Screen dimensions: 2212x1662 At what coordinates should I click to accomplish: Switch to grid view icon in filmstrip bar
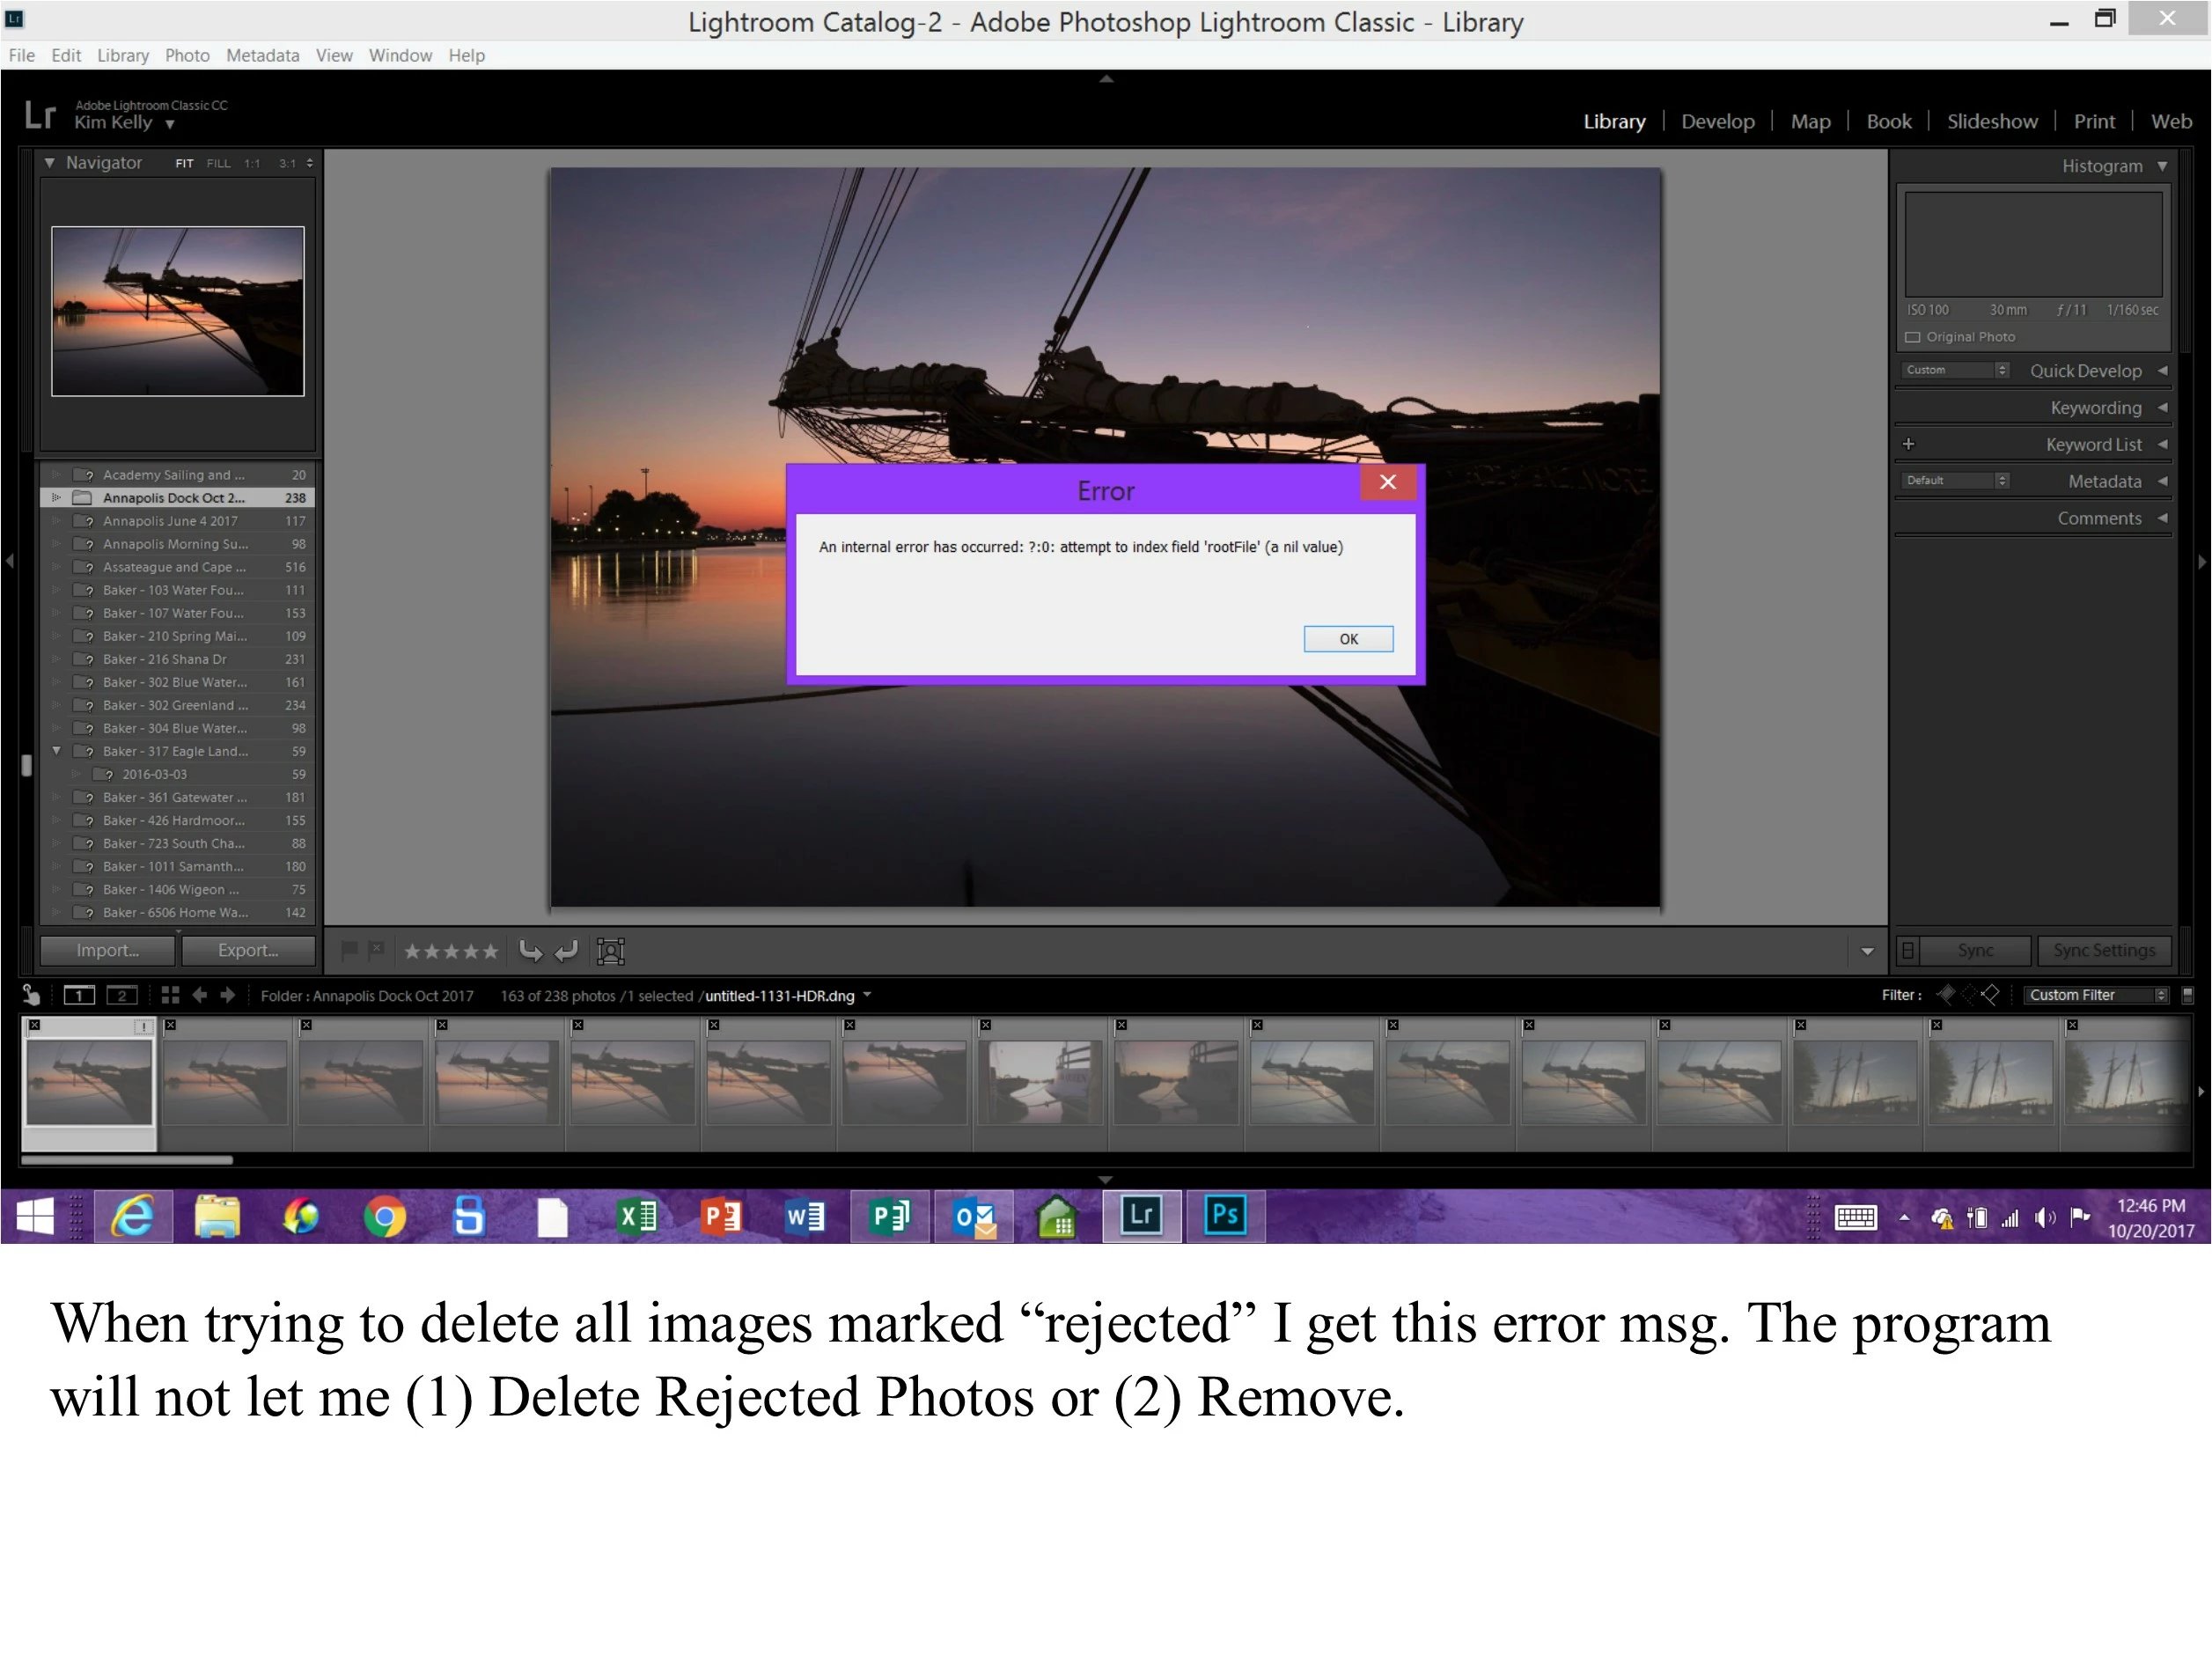170,995
